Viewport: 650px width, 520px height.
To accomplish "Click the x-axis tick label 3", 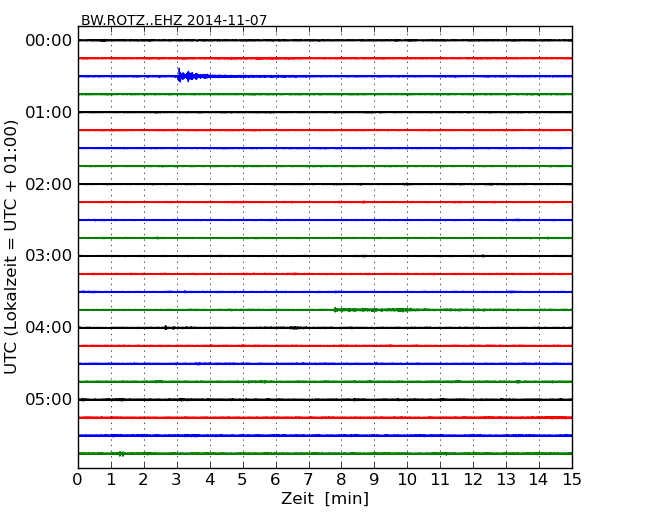I will click(x=177, y=480).
